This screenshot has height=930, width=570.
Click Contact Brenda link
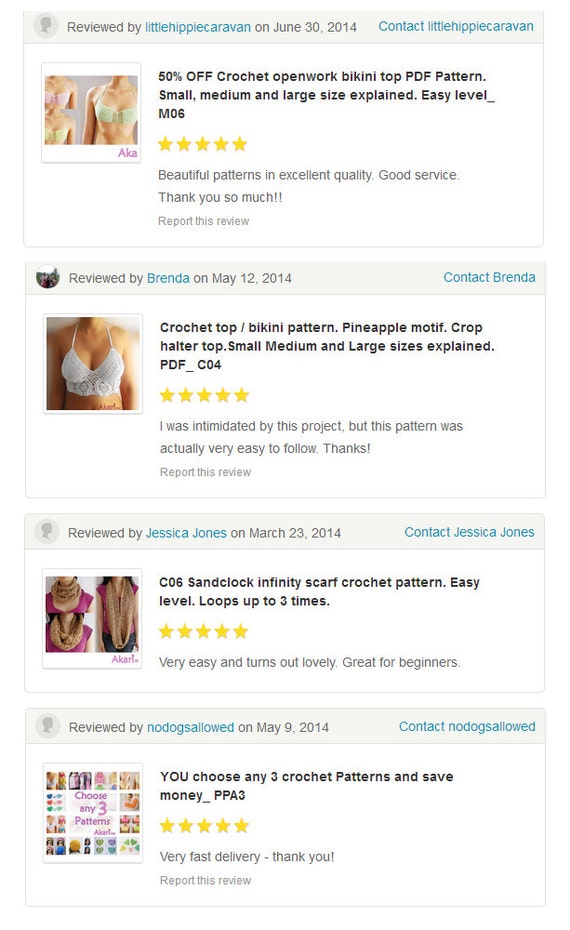tap(489, 278)
